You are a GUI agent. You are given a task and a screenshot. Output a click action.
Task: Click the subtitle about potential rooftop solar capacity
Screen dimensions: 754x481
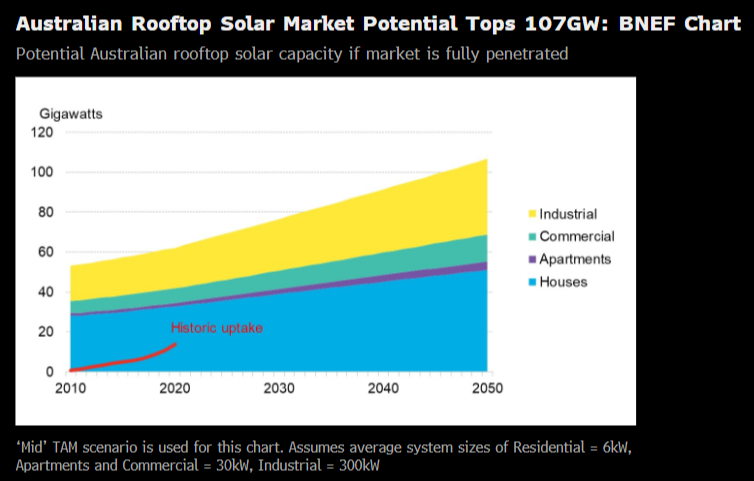(292, 53)
